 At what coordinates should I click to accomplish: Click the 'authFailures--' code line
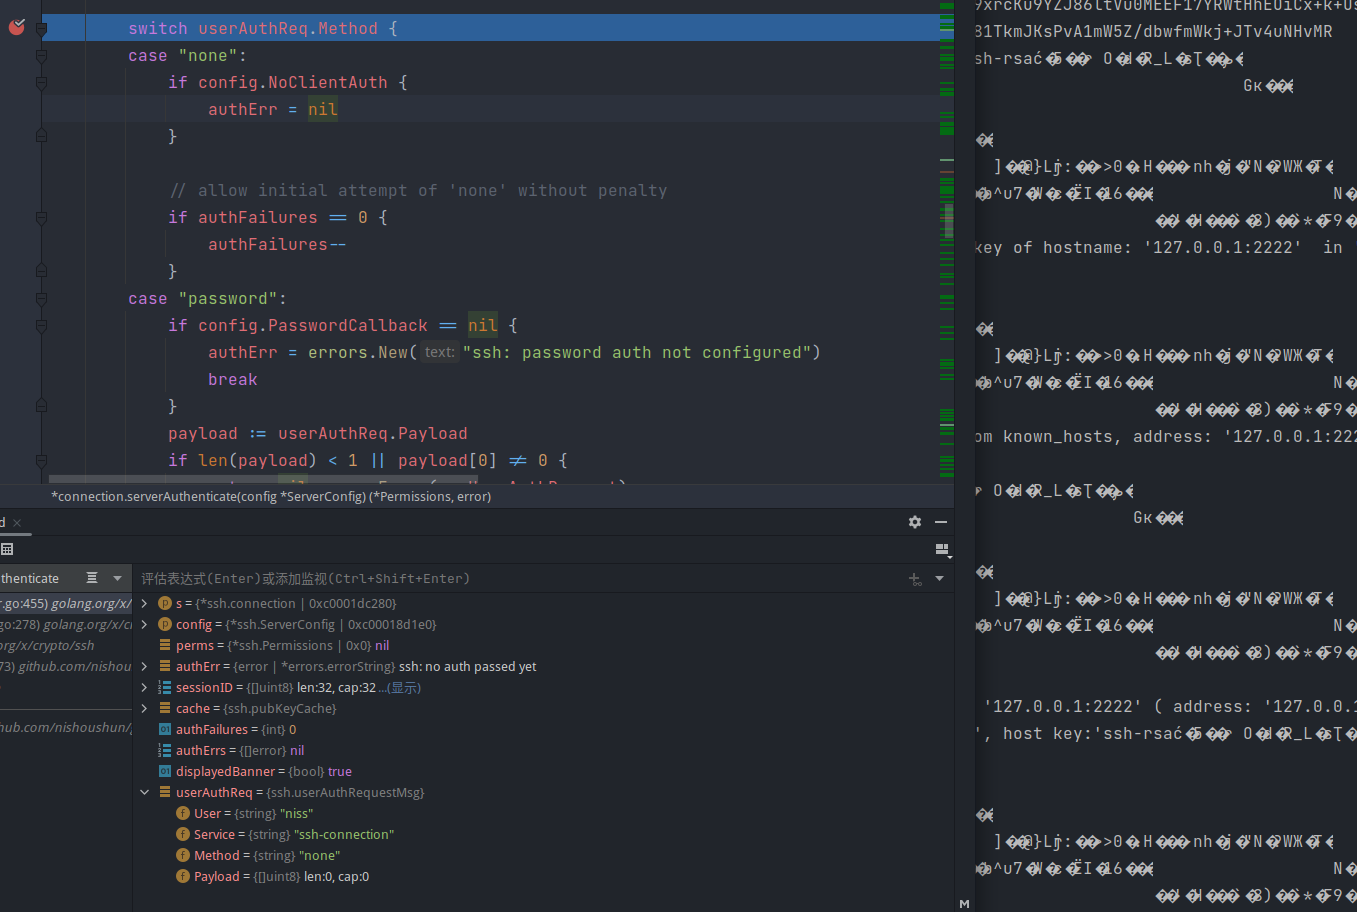tap(277, 244)
